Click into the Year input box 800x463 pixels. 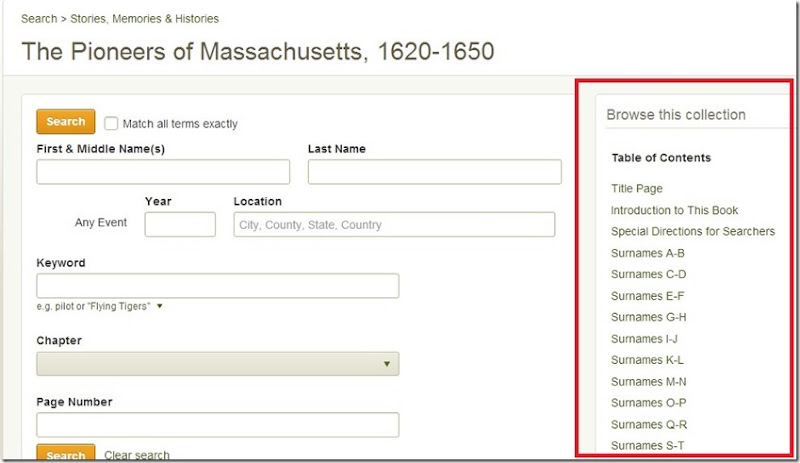coord(180,224)
